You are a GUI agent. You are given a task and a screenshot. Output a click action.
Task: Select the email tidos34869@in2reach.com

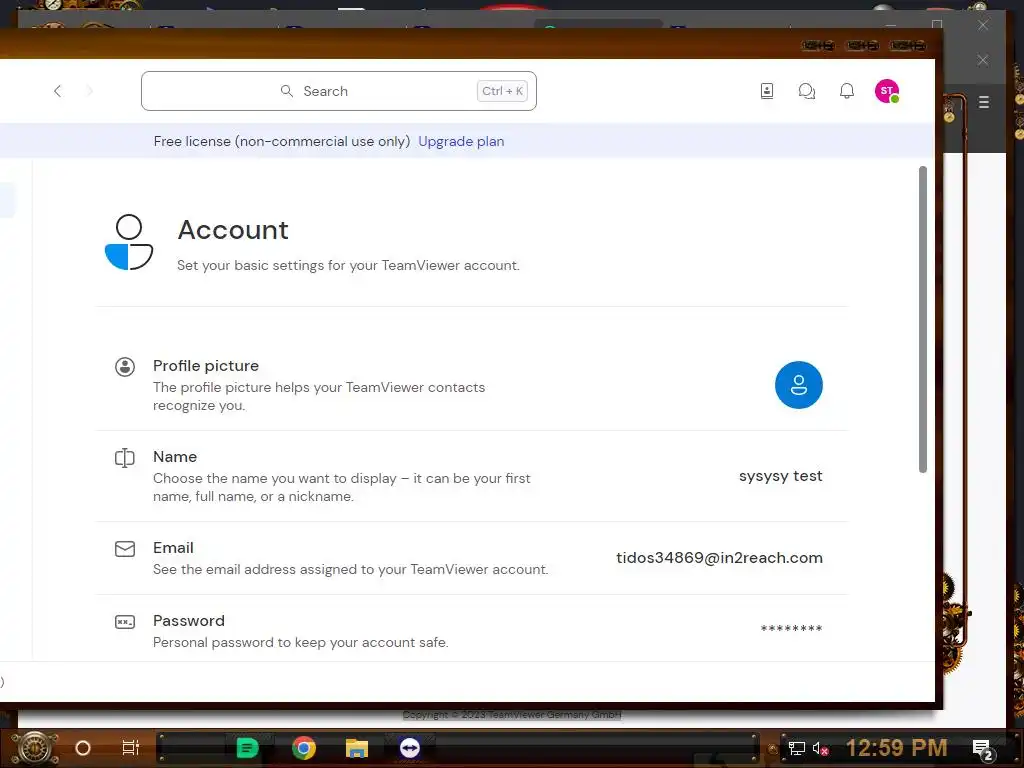pyautogui.click(x=719, y=558)
